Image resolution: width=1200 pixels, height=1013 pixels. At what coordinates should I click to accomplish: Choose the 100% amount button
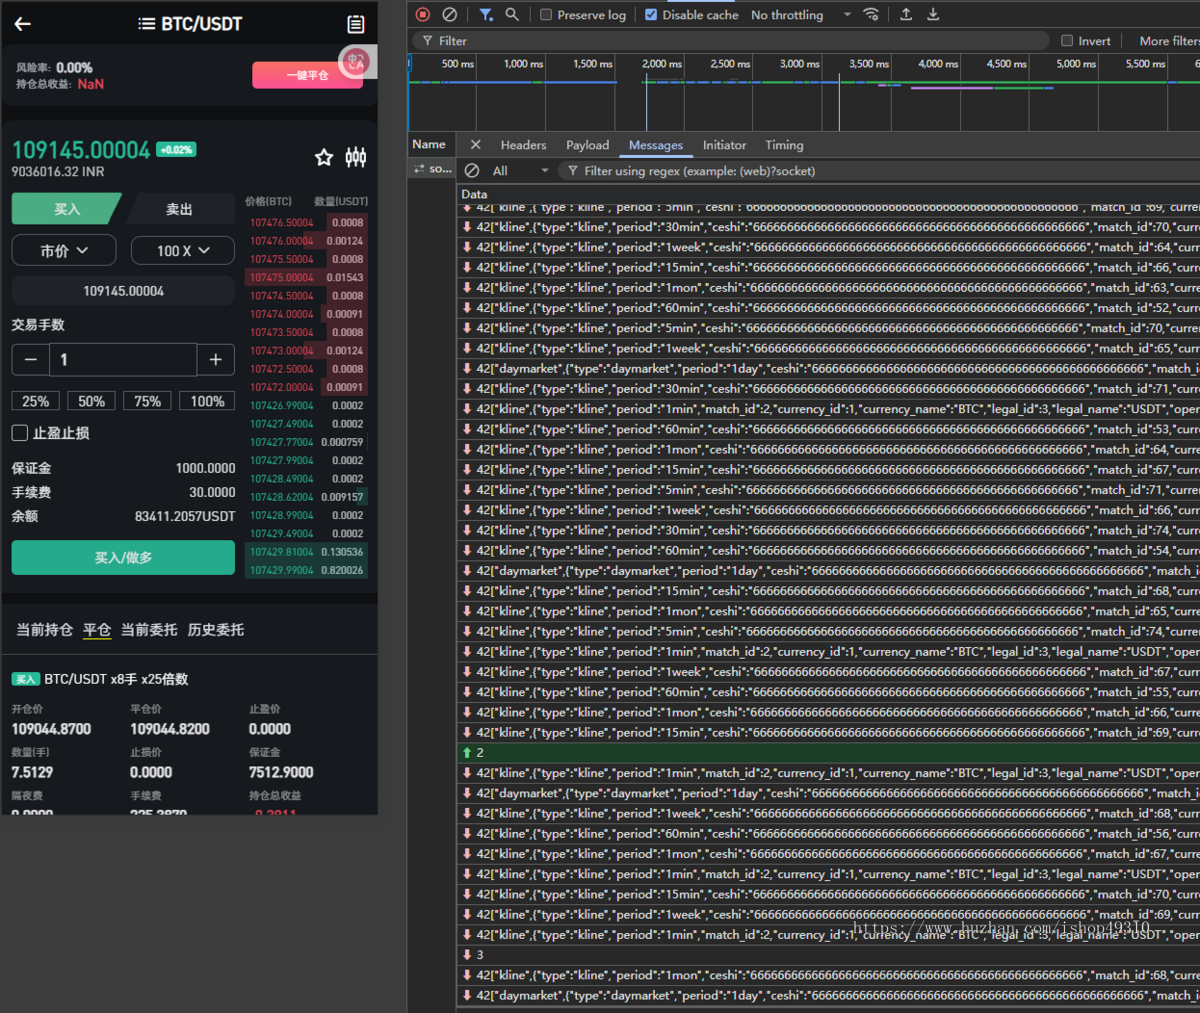tap(207, 401)
